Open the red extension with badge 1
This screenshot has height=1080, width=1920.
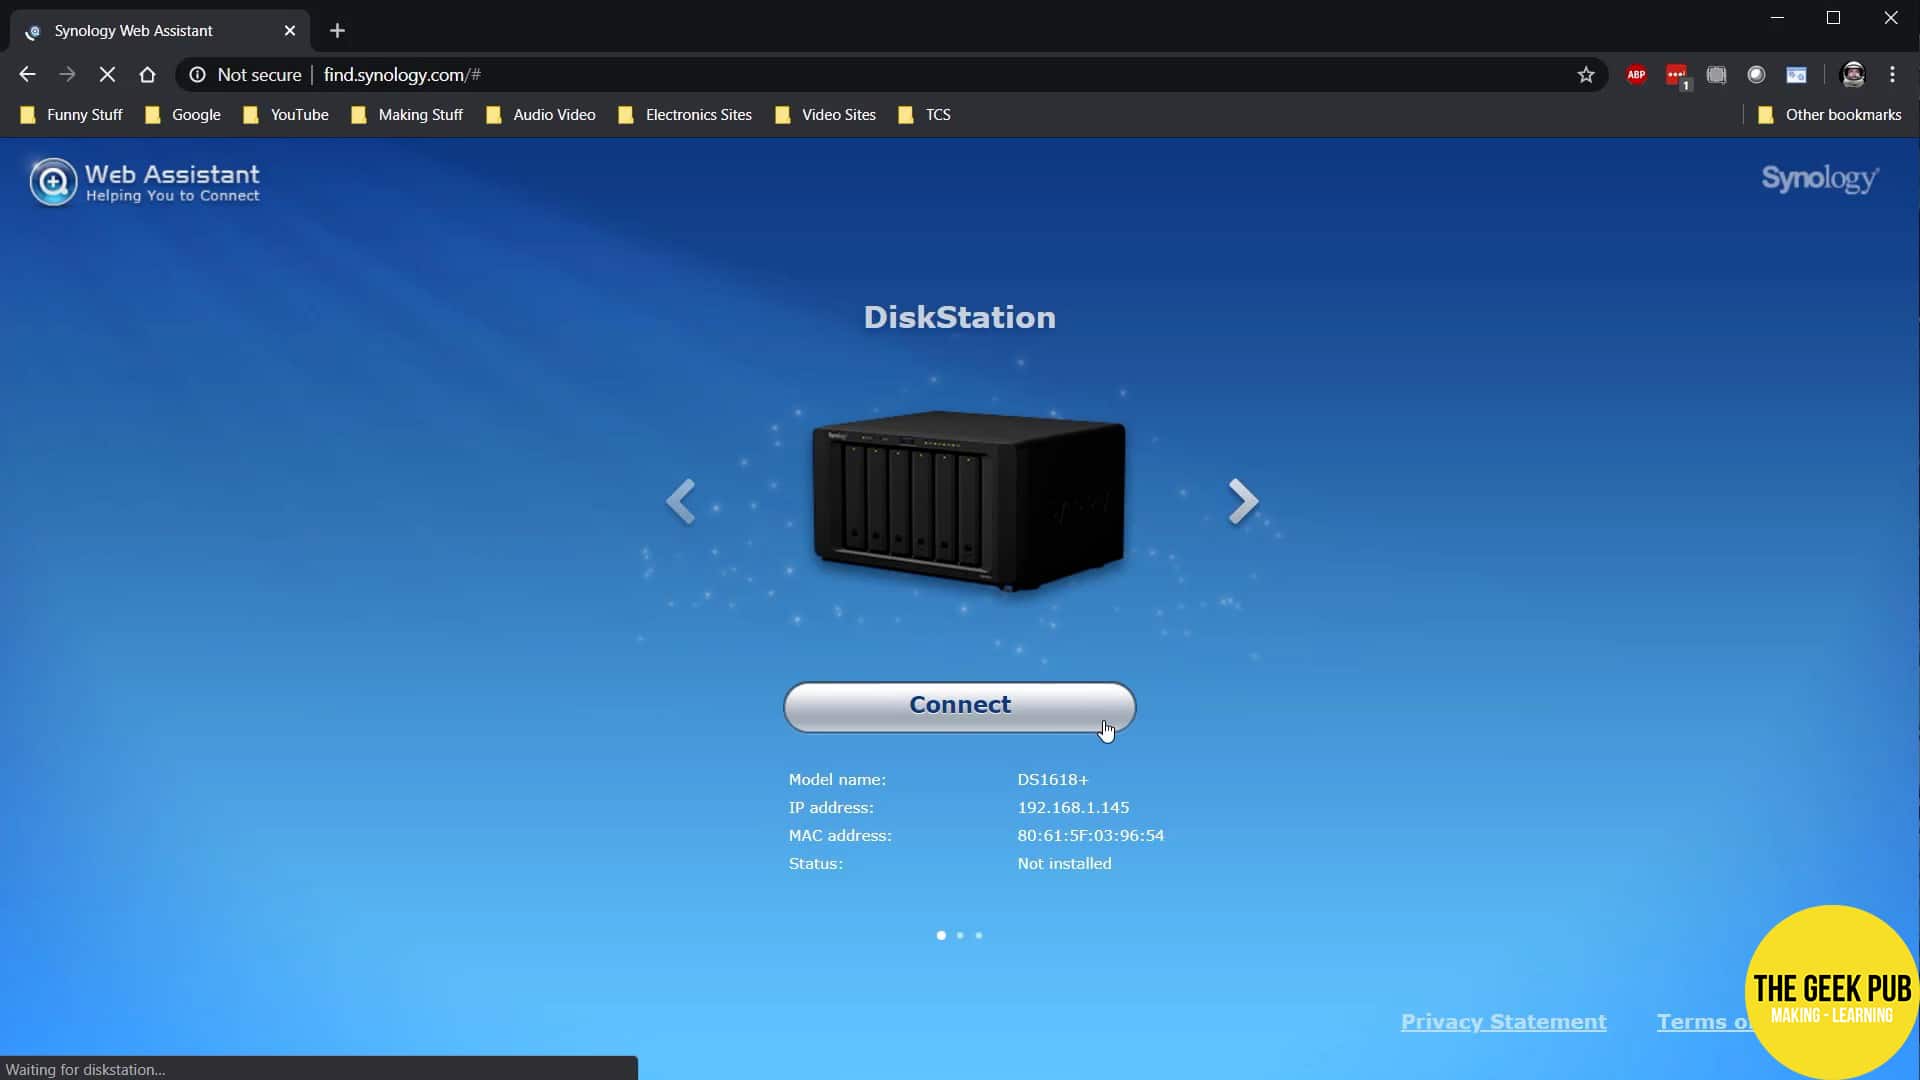1677,75
